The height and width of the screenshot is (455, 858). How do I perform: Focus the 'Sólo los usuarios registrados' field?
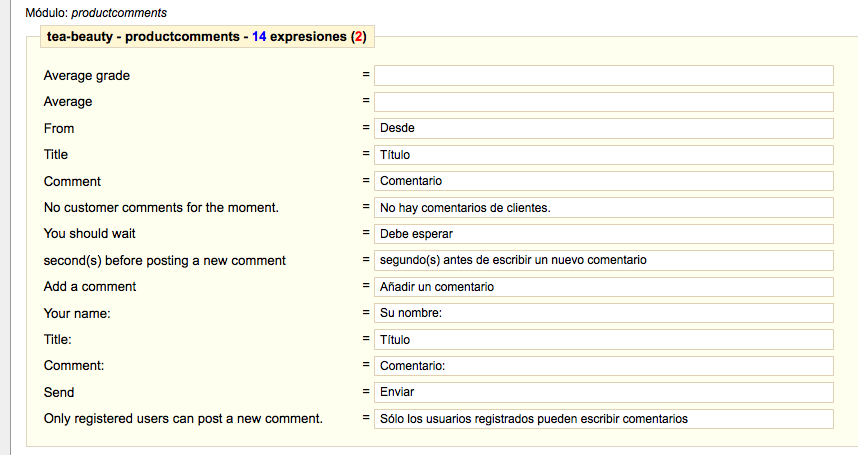(x=603, y=419)
